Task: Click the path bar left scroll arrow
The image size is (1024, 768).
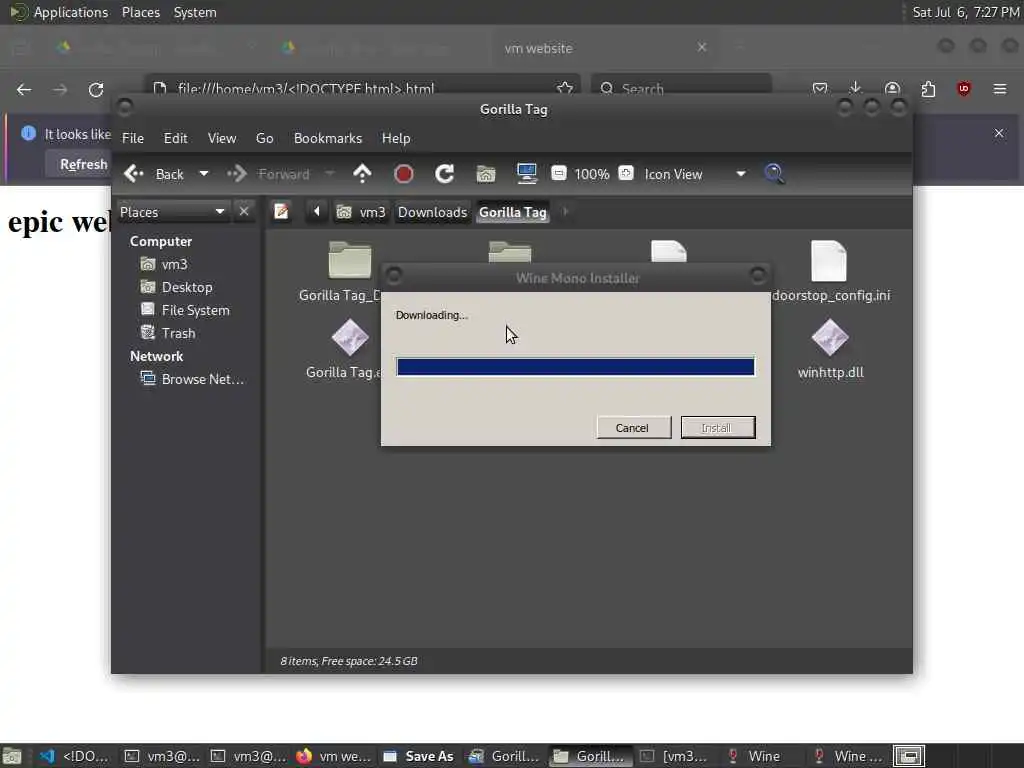Action: click(317, 212)
